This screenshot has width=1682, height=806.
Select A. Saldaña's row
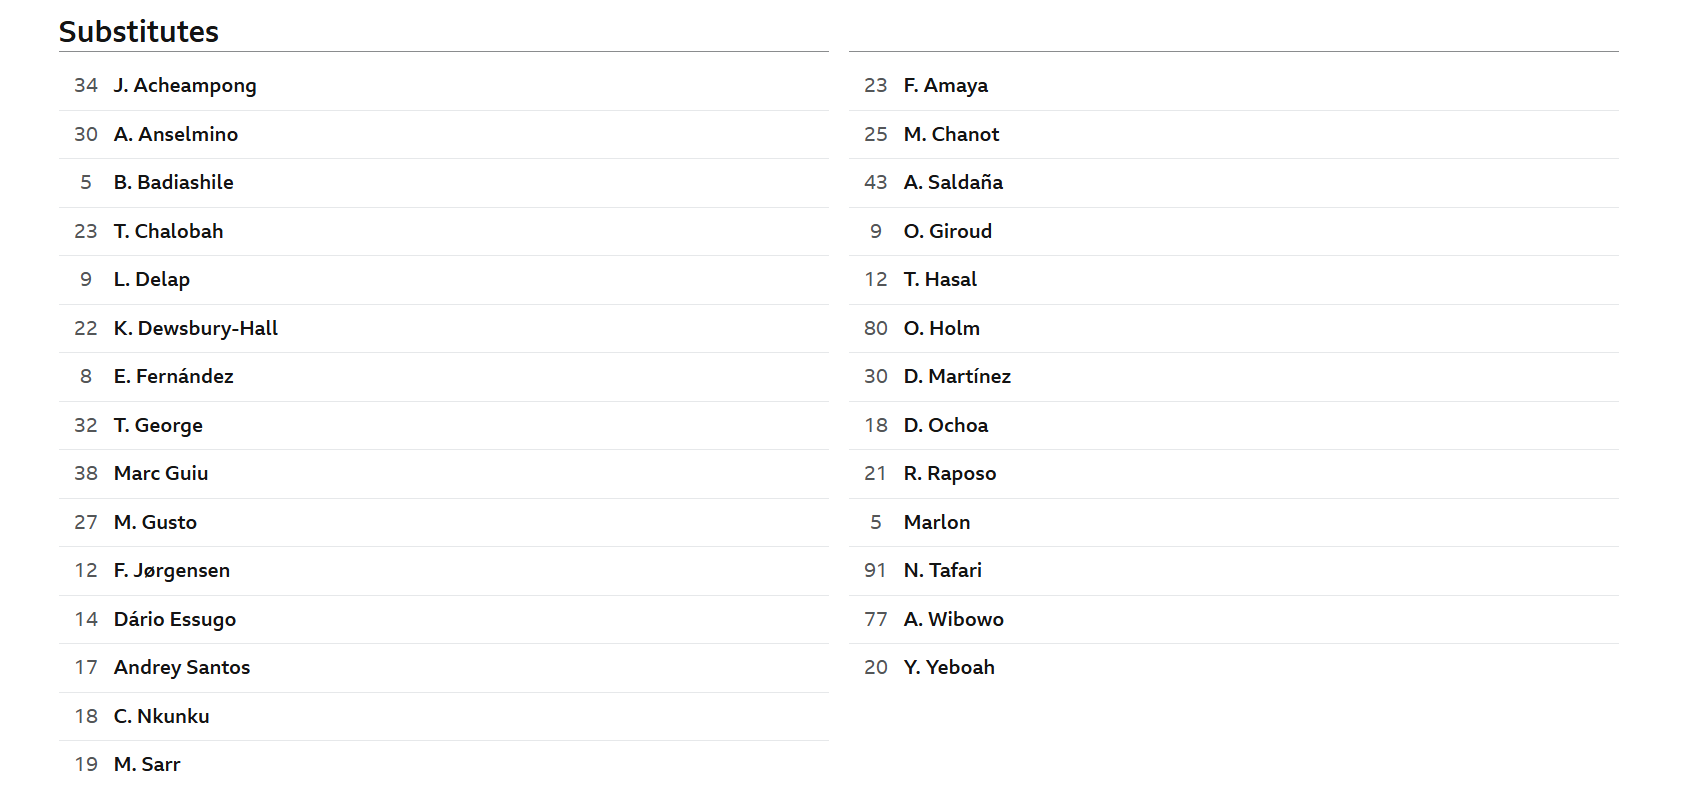point(1233,183)
